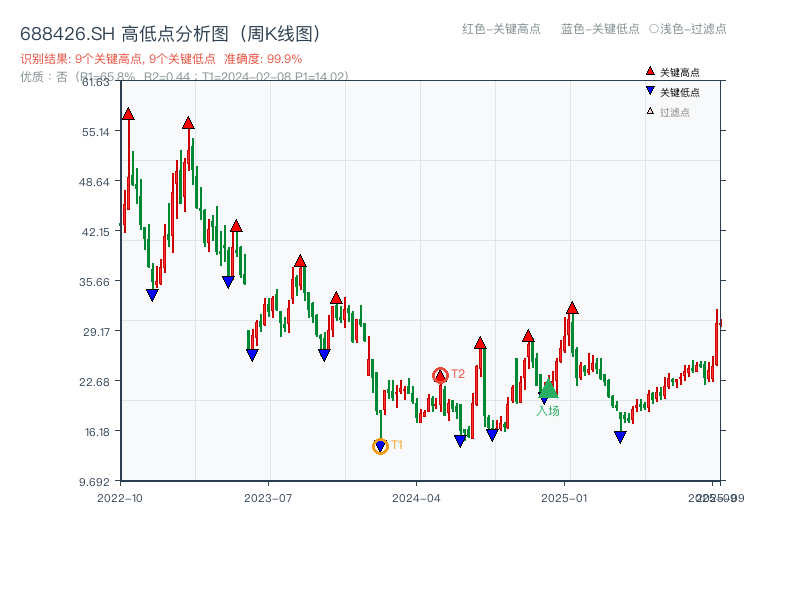The width and height of the screenshot is (800, 600).
Task: Select the blue 关键低点 triangle marker legend icon
Action: [650, 90]
